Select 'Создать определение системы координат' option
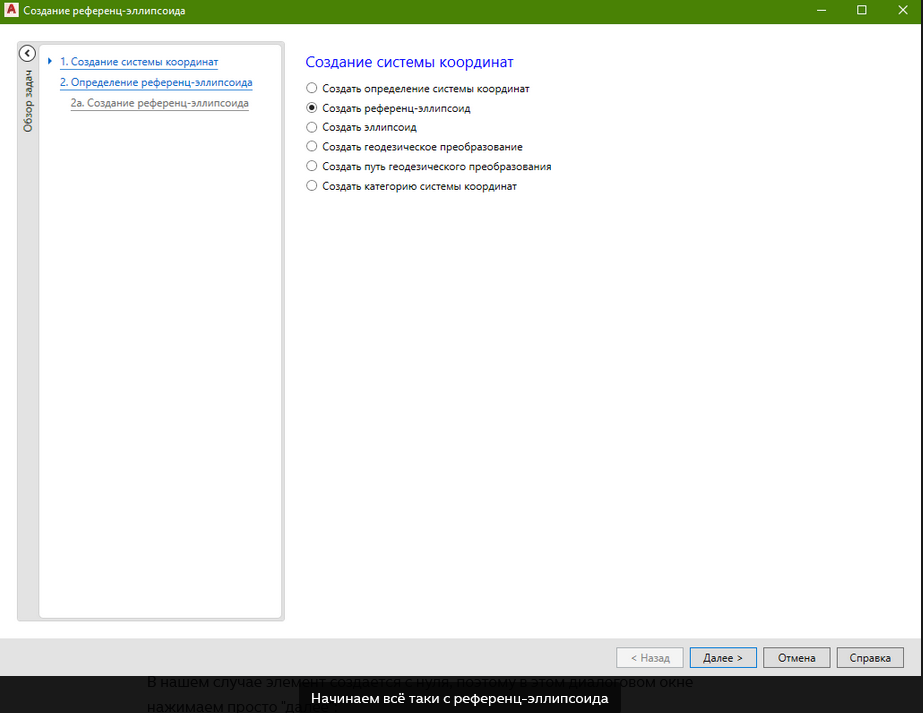Image resolution: width=923 pixels, height=713 pixels. point(312,89)
